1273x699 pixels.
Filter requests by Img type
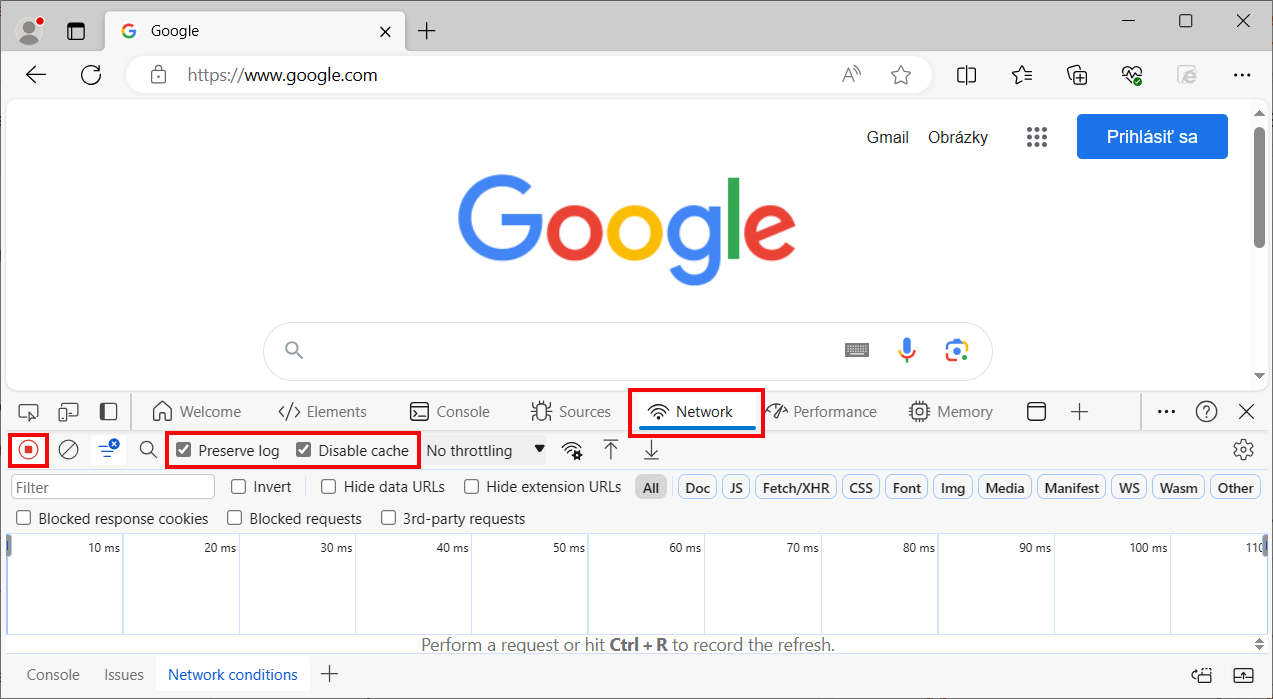953,487
